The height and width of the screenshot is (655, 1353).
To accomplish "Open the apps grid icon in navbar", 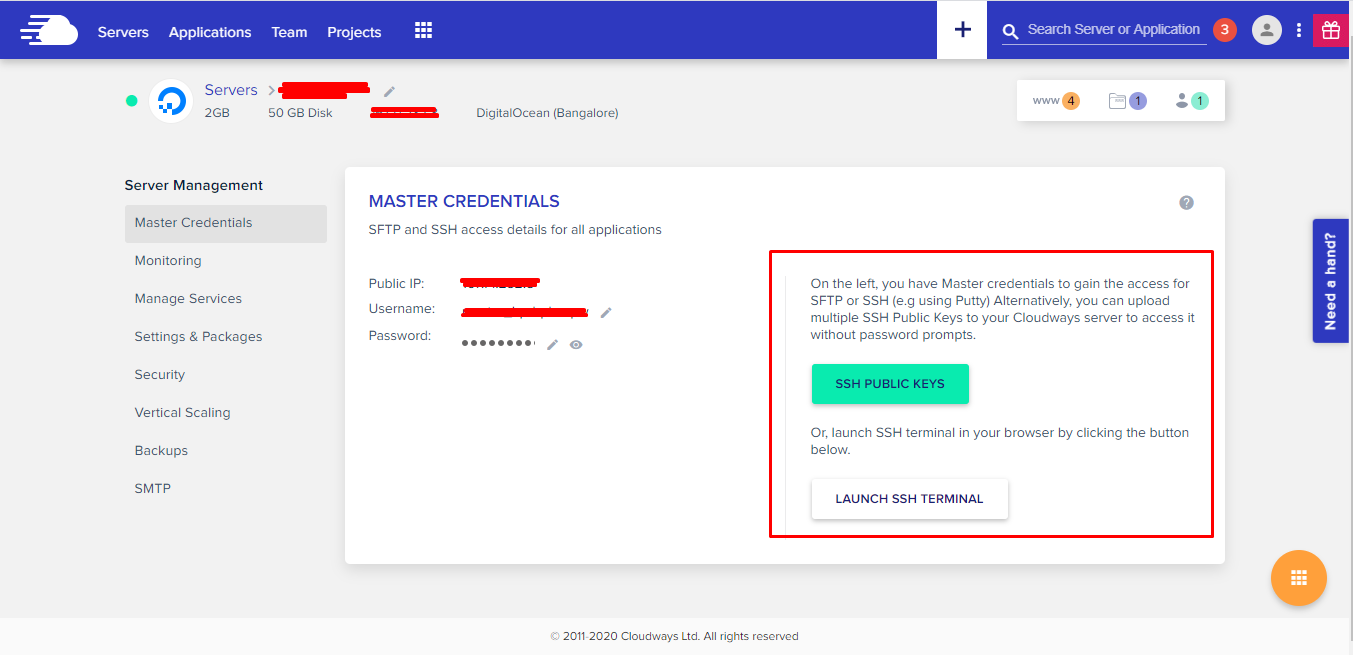I will tap(423, 31).
